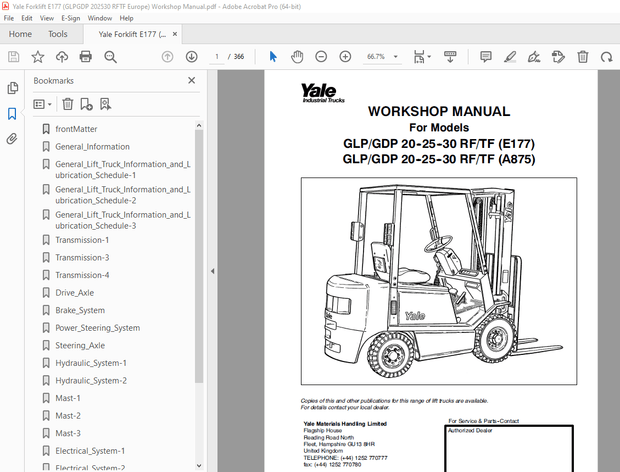Open the Page Thumbnails panel icon
The image size is (620, 472).
12,88
